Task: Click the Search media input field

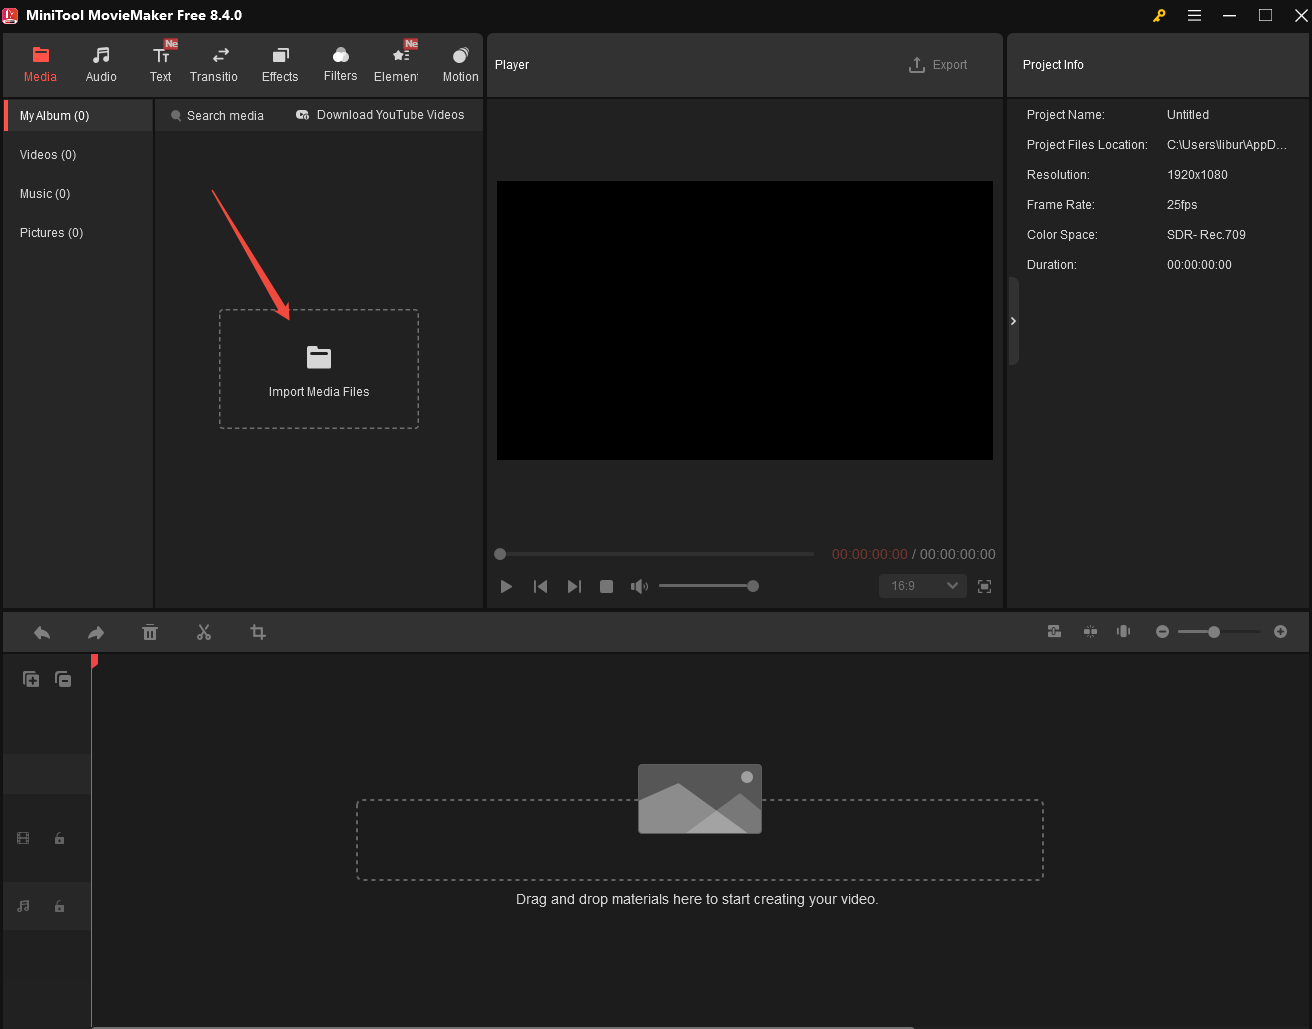Action: [216, 114]
